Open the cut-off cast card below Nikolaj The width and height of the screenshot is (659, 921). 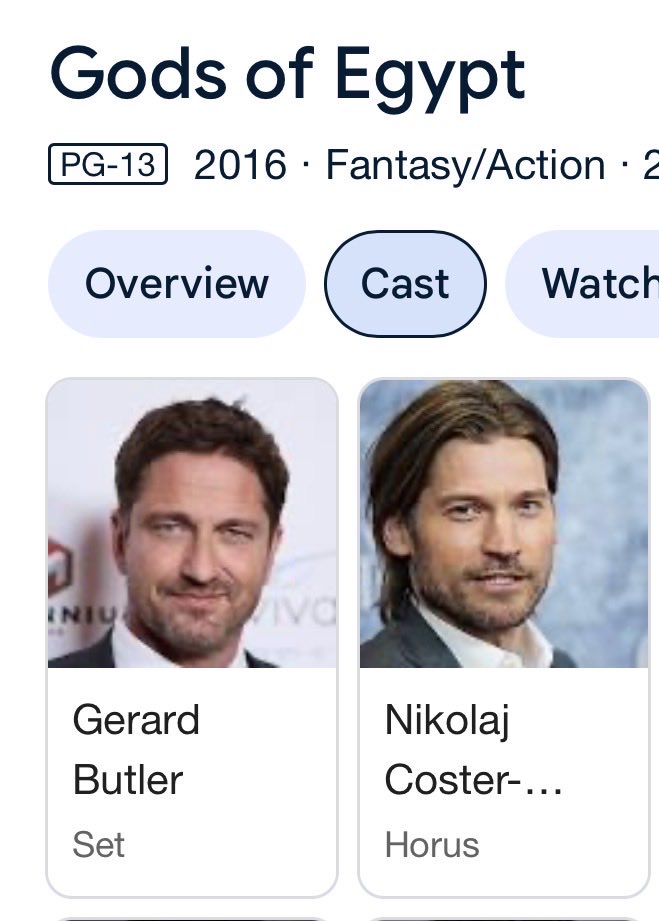coord(504,918)
